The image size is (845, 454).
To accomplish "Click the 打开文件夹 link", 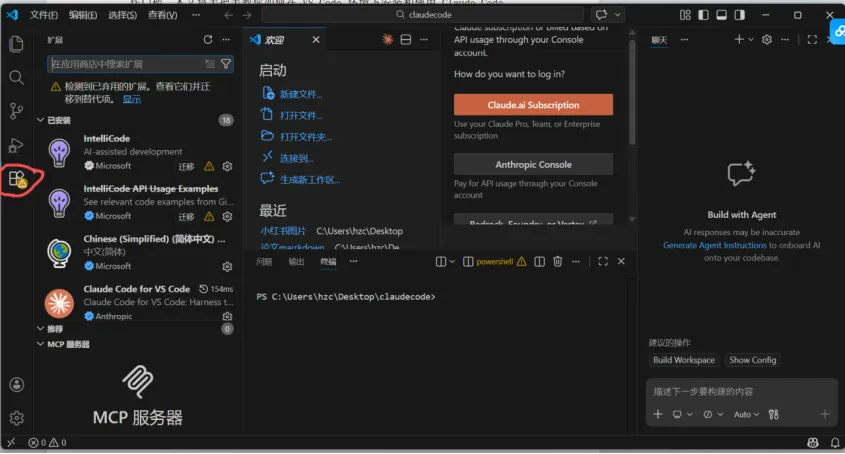I will tap(306, 136).
